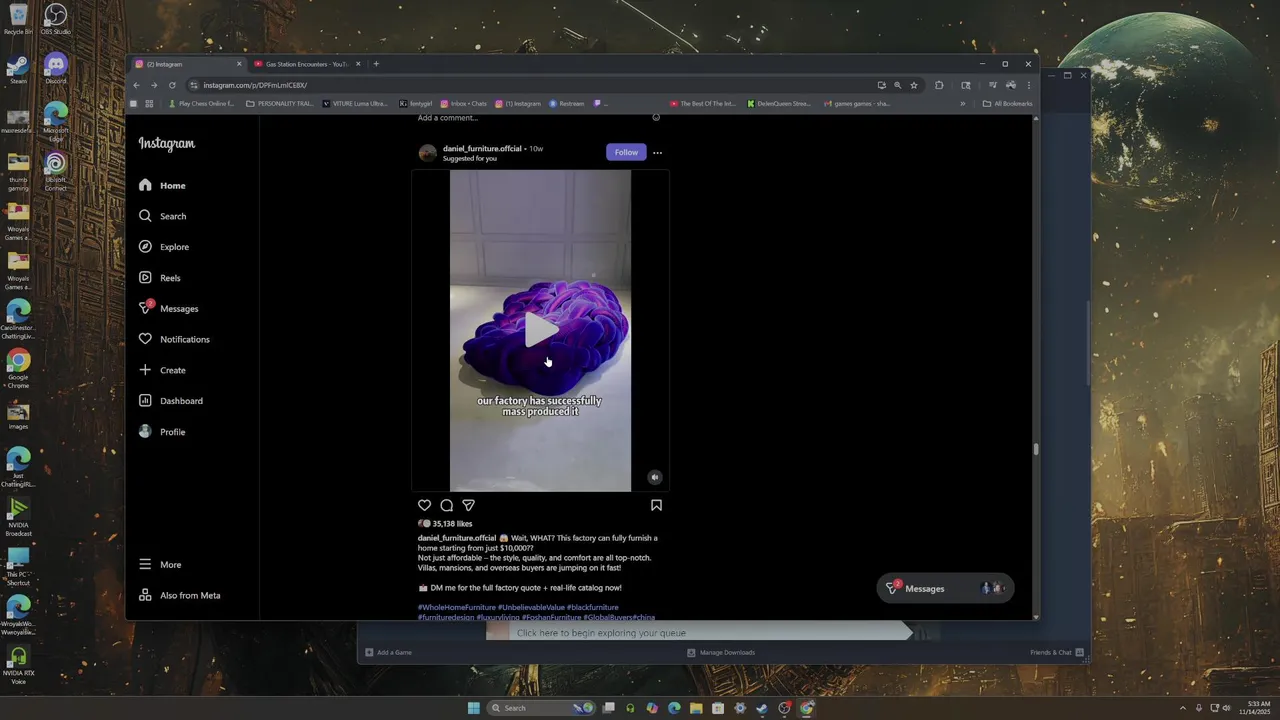
Task: Open Messages in the Instagram sidebar
Action: (168, 308)
